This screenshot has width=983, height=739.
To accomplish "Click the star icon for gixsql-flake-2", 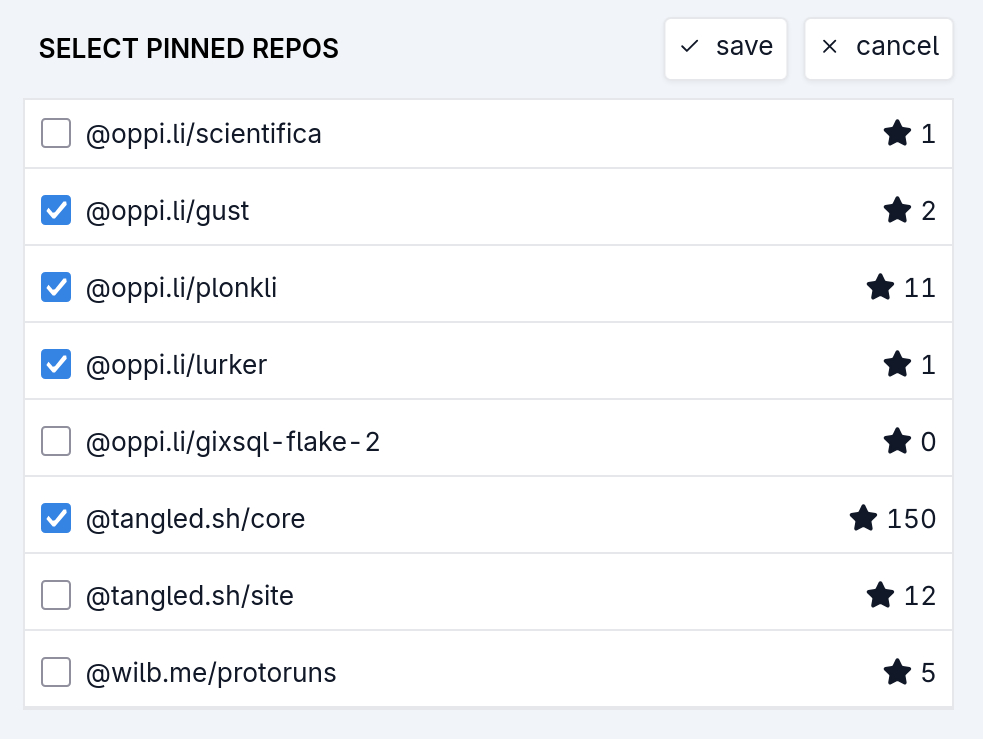I will (897, 441).
